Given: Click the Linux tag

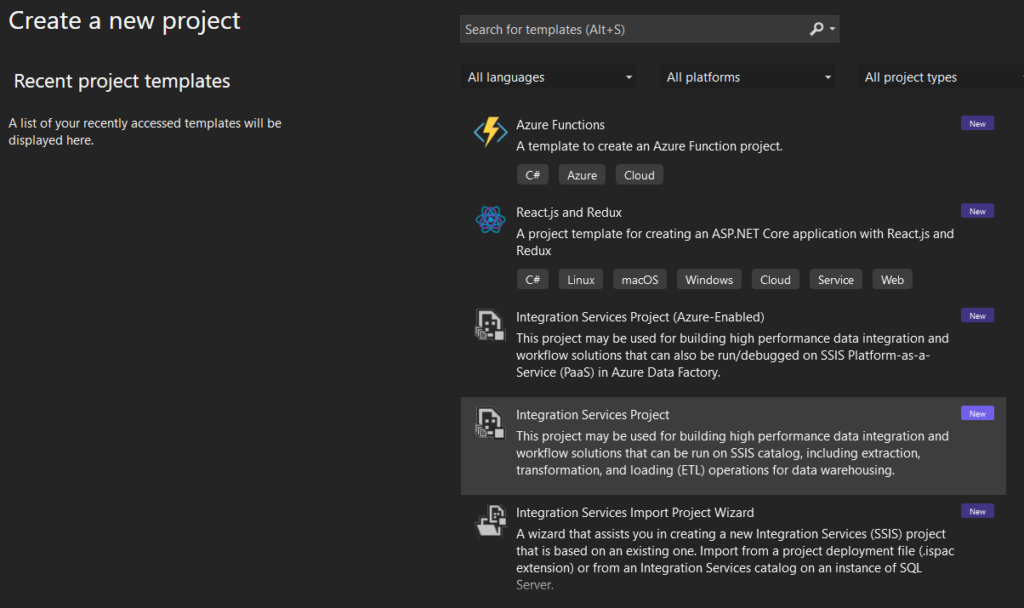Looking at the screenshot, I should point(581,280).
